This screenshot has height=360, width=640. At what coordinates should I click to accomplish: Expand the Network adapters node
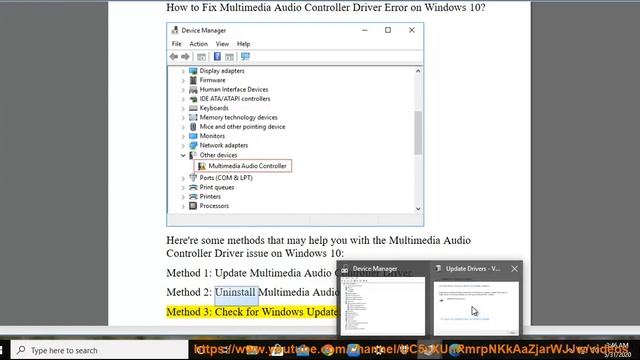click(183, 146)
